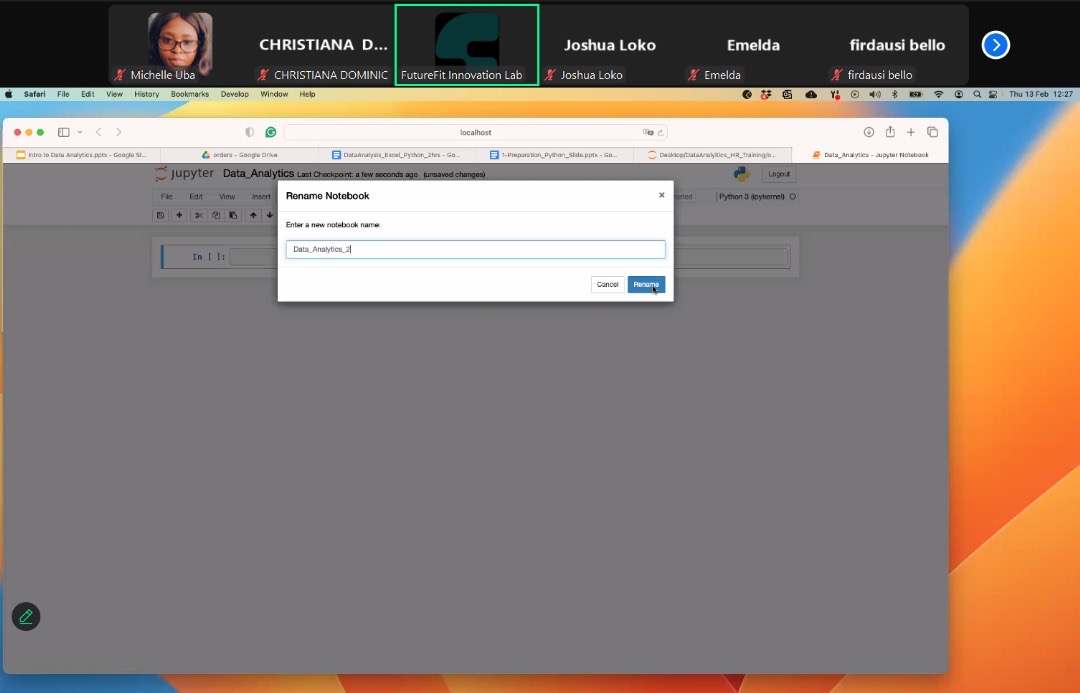The height and width of the screenshot is (693, 1080).
Task: Open the Bookmarks menu
Action: 189,94
